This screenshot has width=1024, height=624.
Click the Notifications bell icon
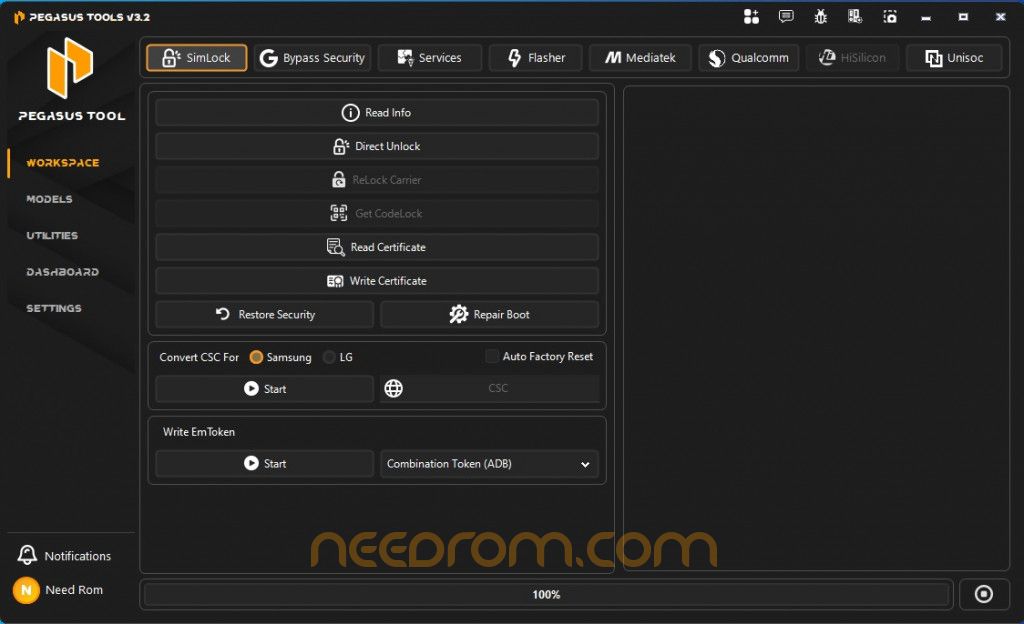[27, 556]
